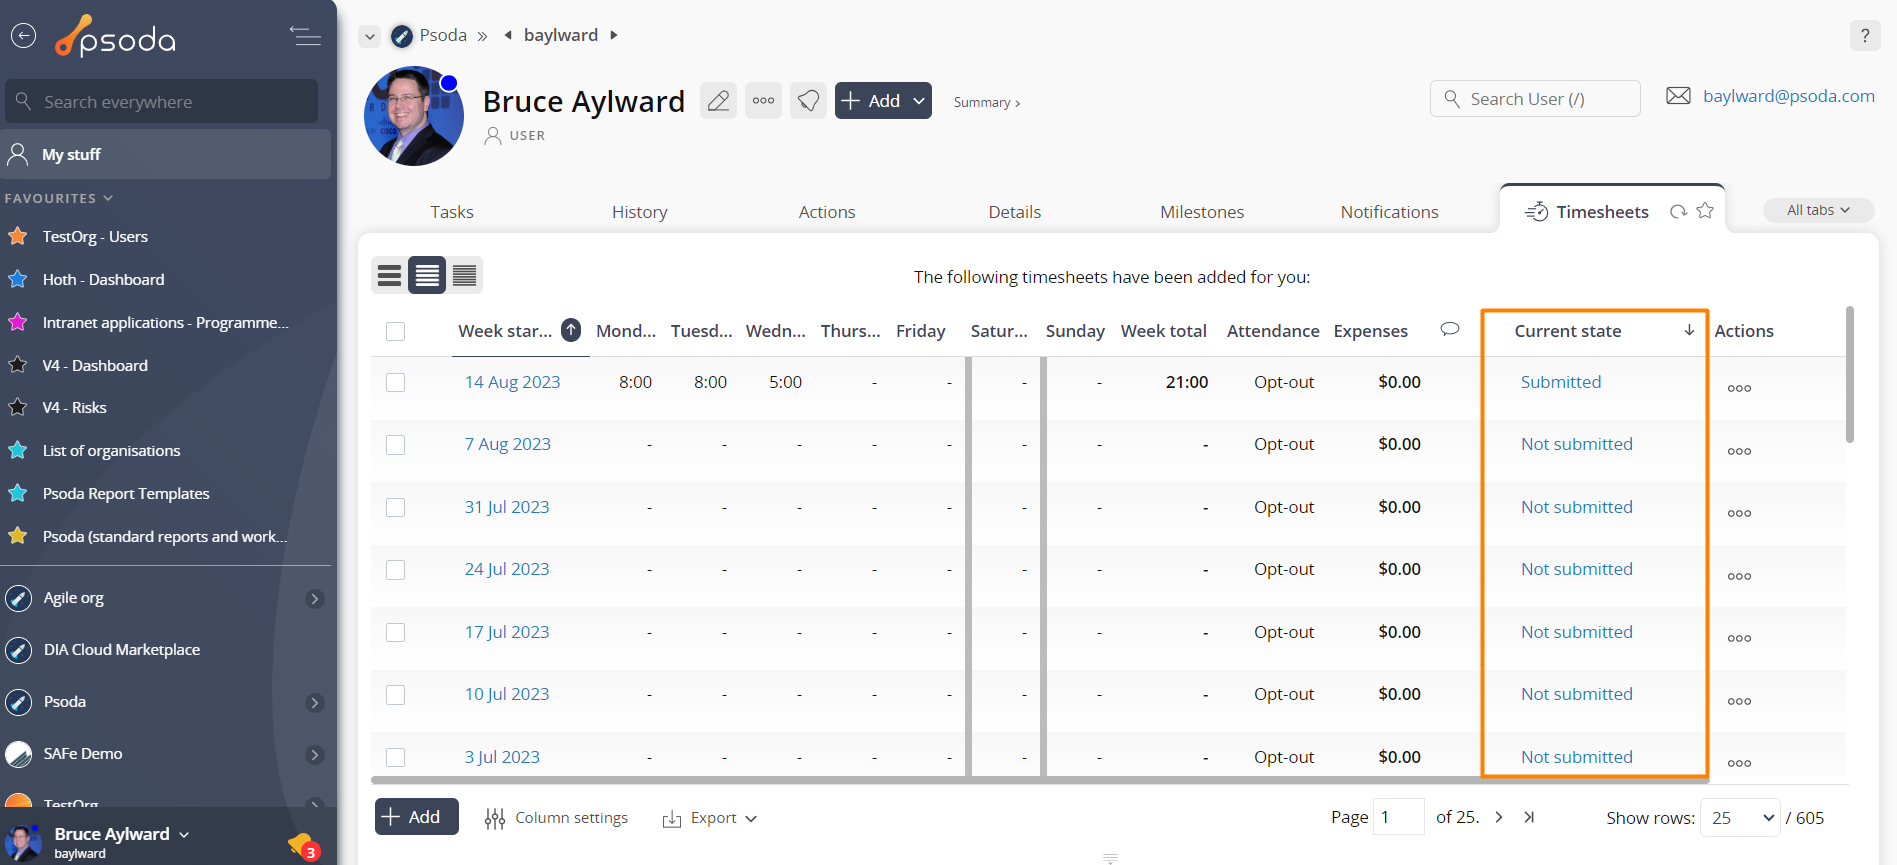Sort Current state descending arrow
This screenshot has height=865, width=1897.
(1689, 330)
